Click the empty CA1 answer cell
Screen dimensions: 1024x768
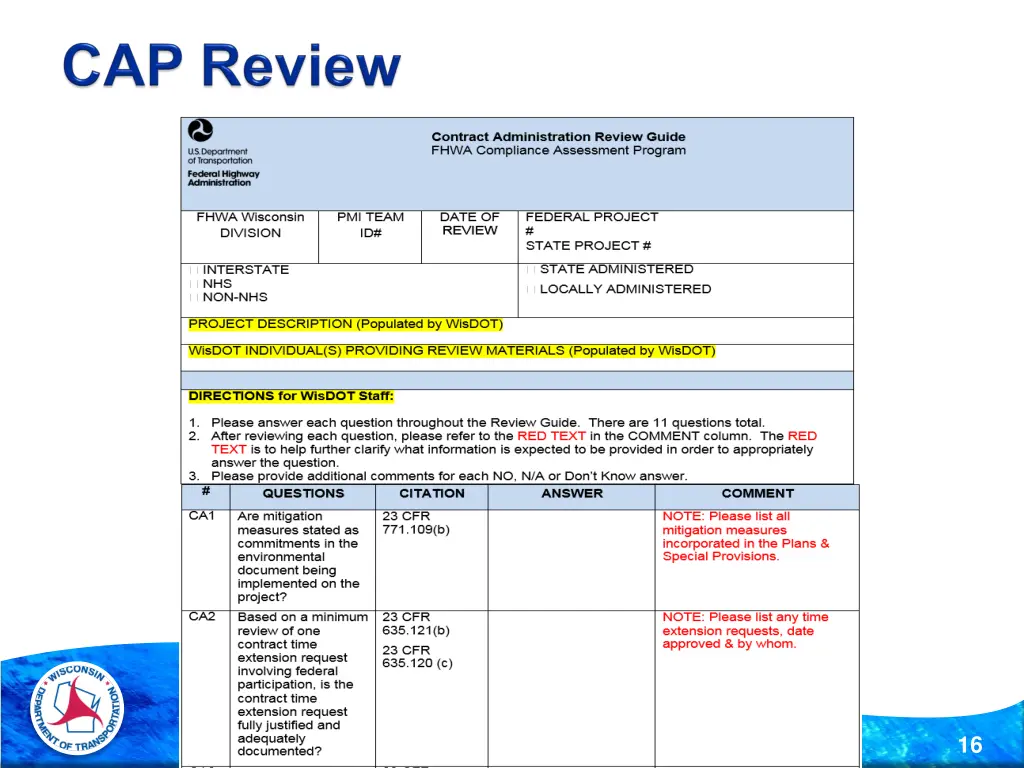point(571,560)
